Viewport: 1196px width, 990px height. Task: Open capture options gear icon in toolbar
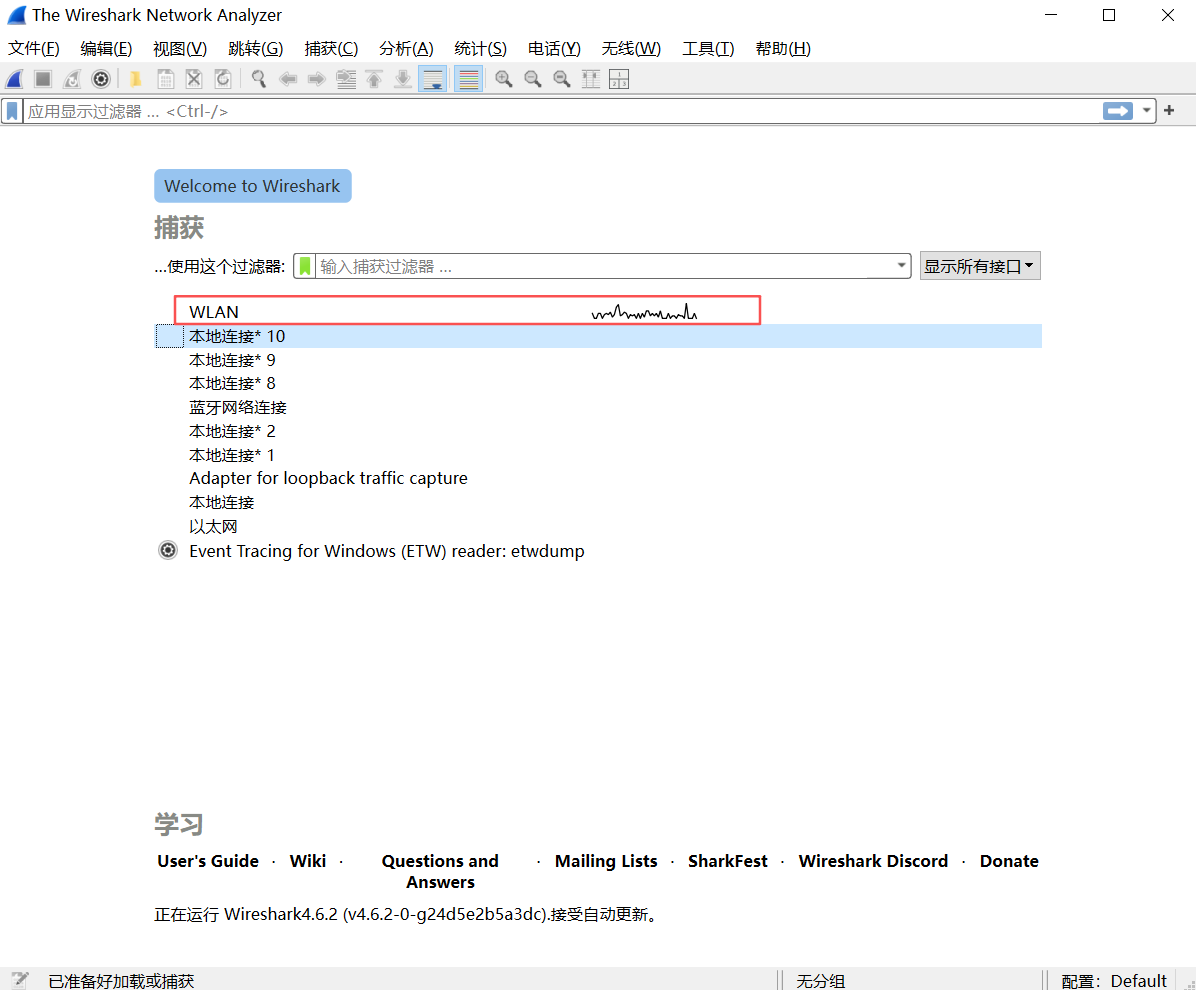(101, 79)
